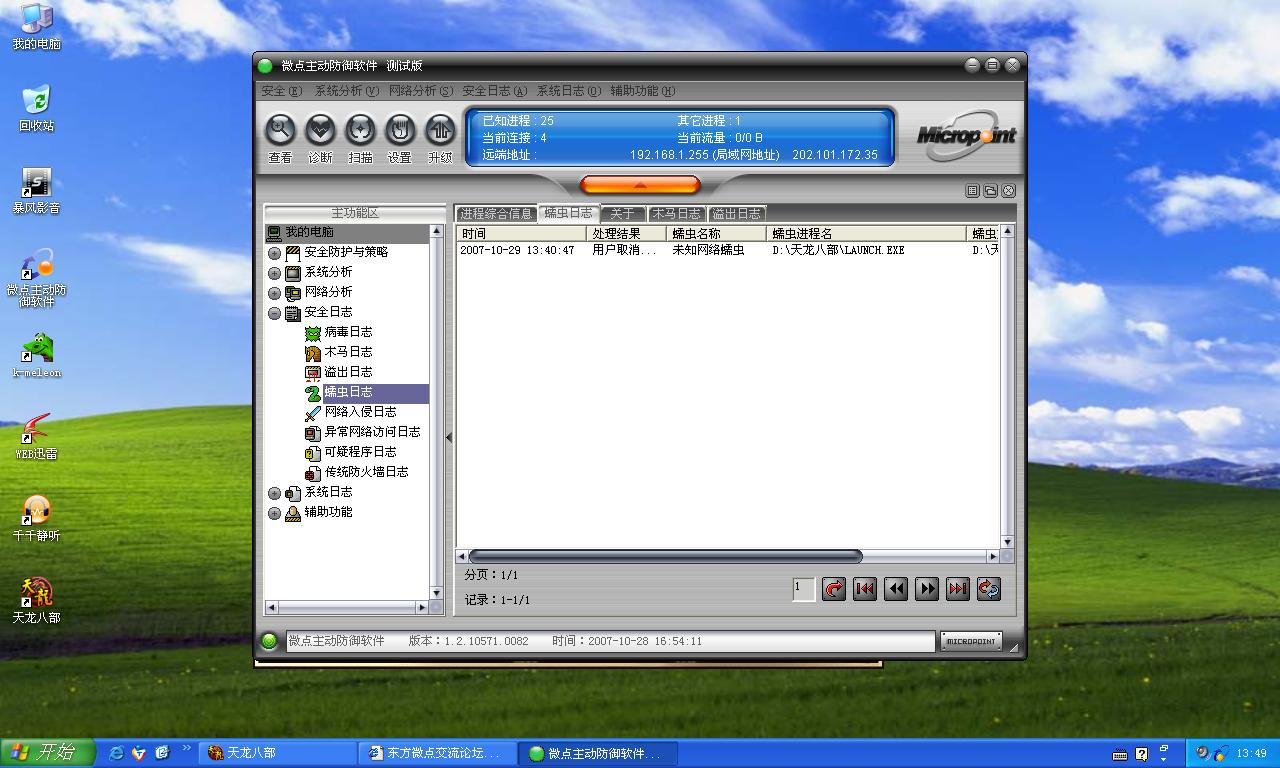This screenshot has height=768, width=1280.
Task: Expand the 辅助功能 tree node
Action: pos(275,513)
